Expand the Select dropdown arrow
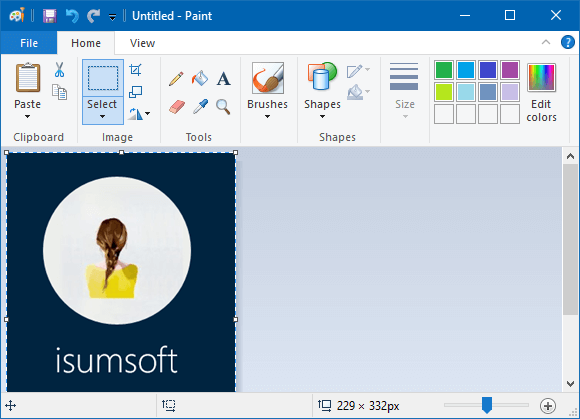 click(102, 116)
